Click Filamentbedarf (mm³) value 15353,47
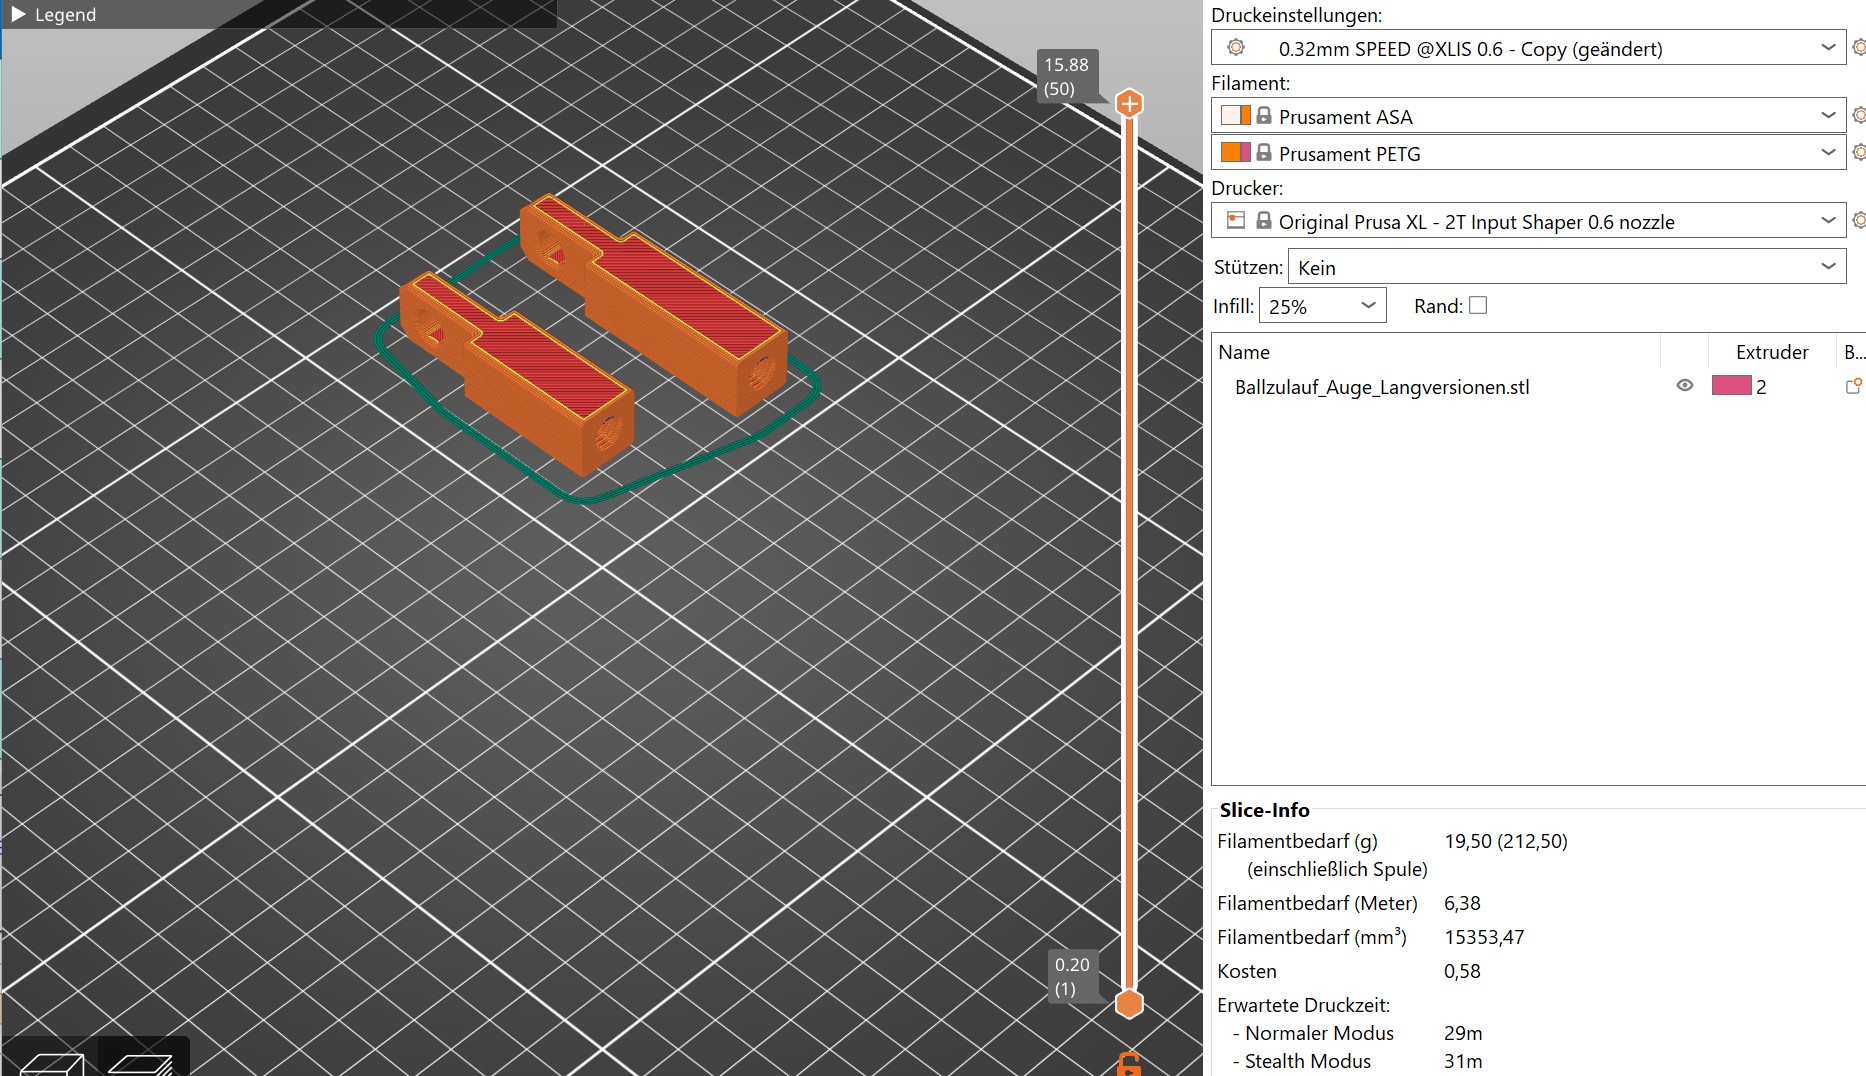1866x1076 pixels. 1484,937
